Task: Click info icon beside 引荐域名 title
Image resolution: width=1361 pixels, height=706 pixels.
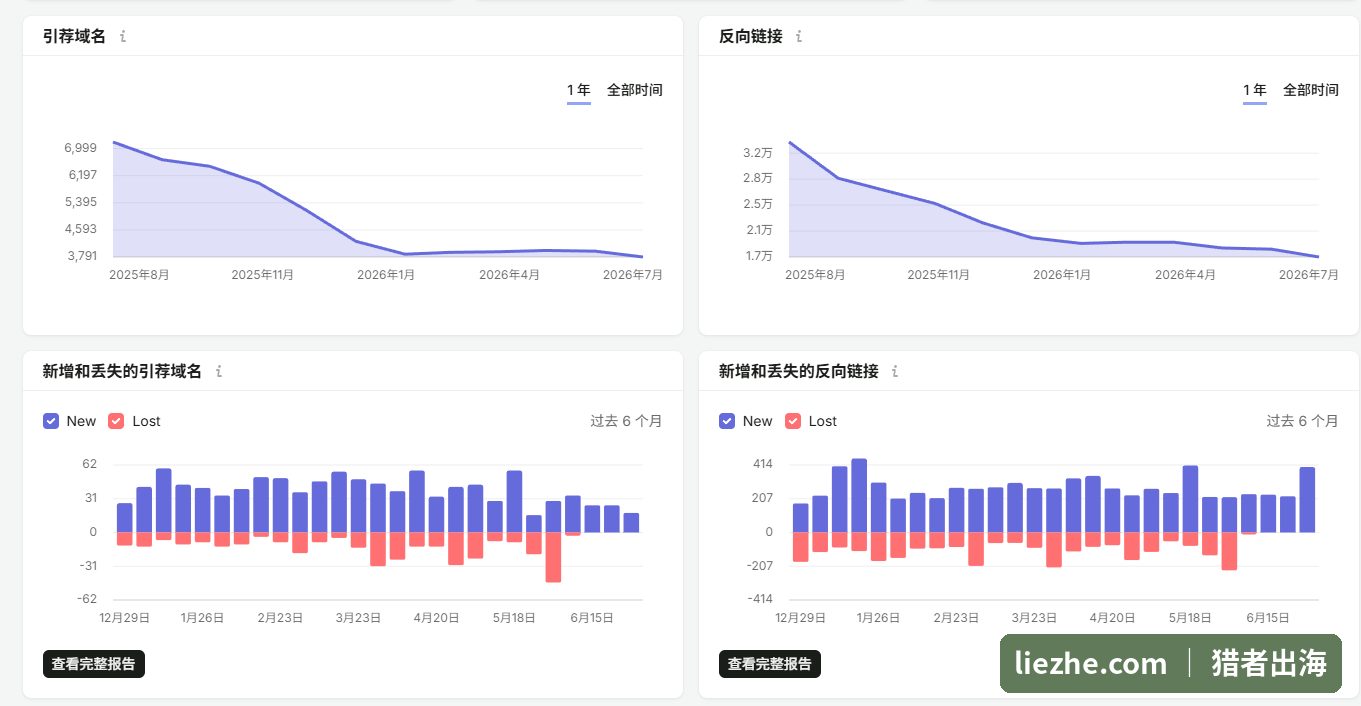Action: [x=123, y=36]
